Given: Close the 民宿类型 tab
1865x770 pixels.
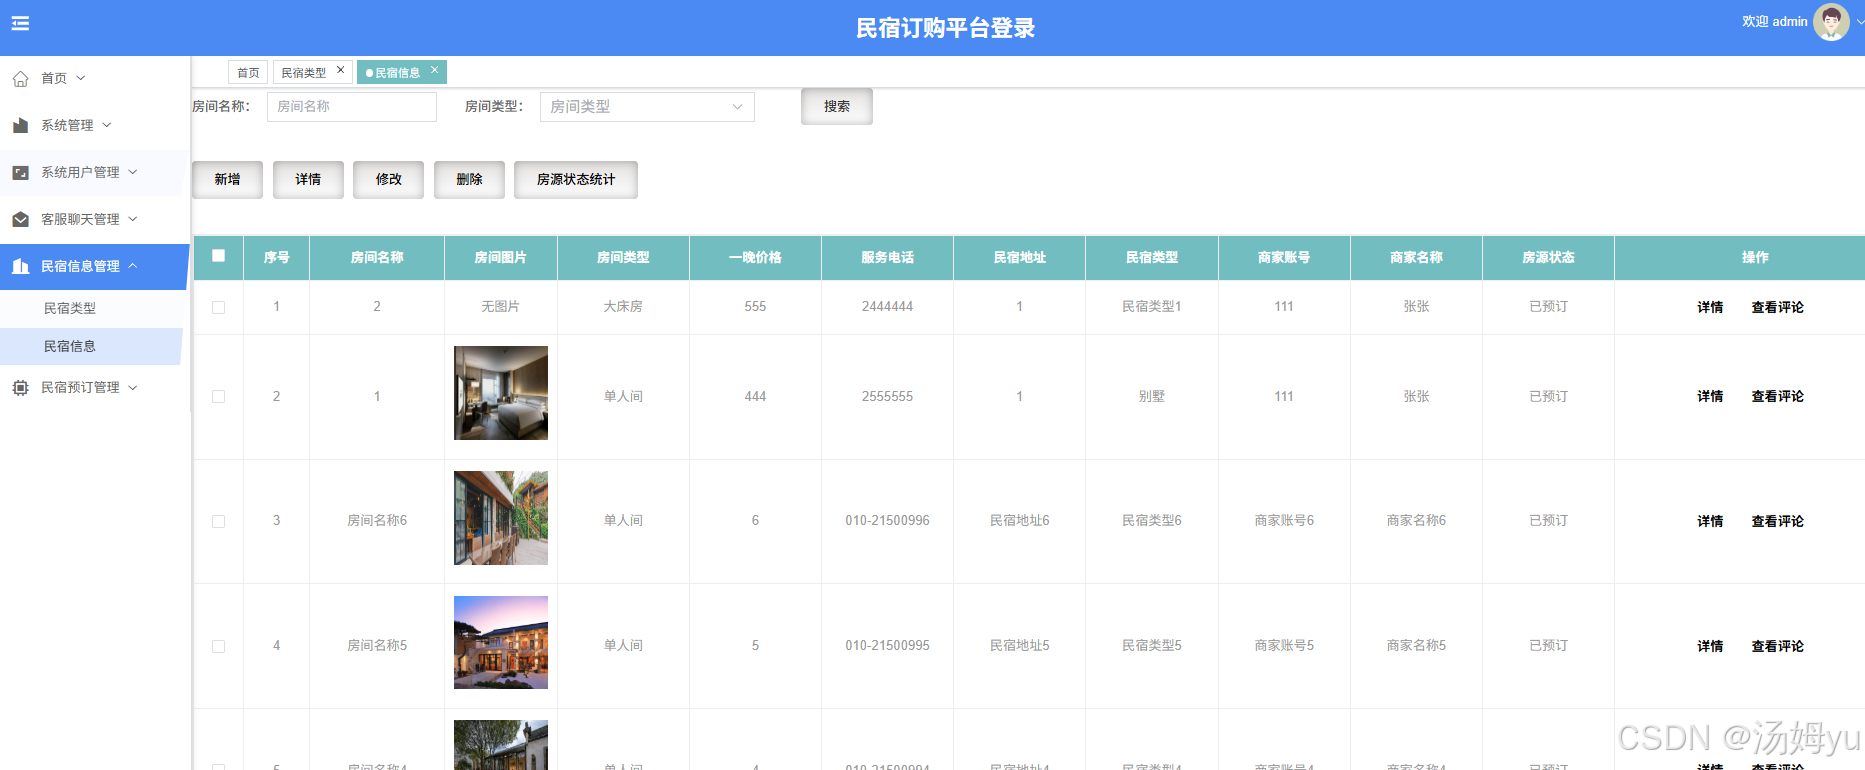Looking at the screenshot, I should pos(340,70).
